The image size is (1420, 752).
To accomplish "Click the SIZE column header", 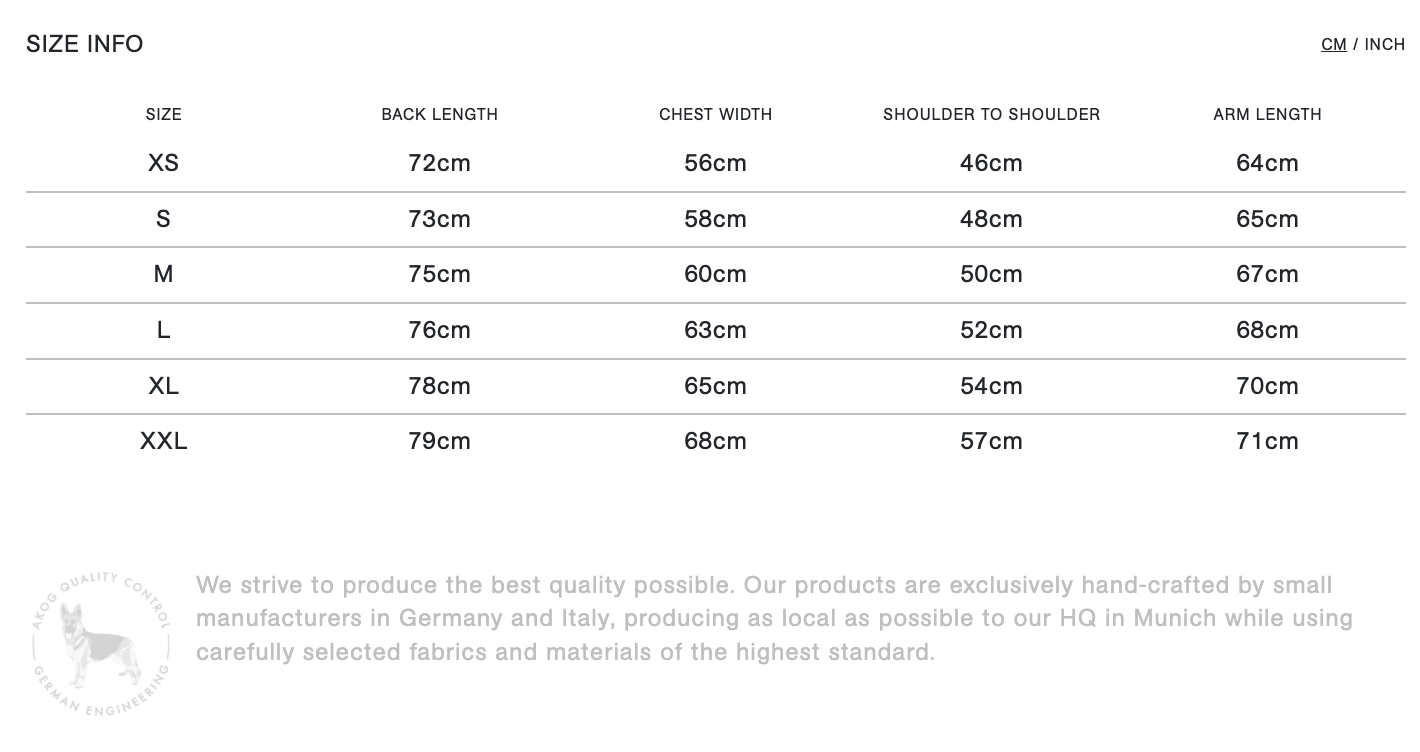I will pos(164,114).
